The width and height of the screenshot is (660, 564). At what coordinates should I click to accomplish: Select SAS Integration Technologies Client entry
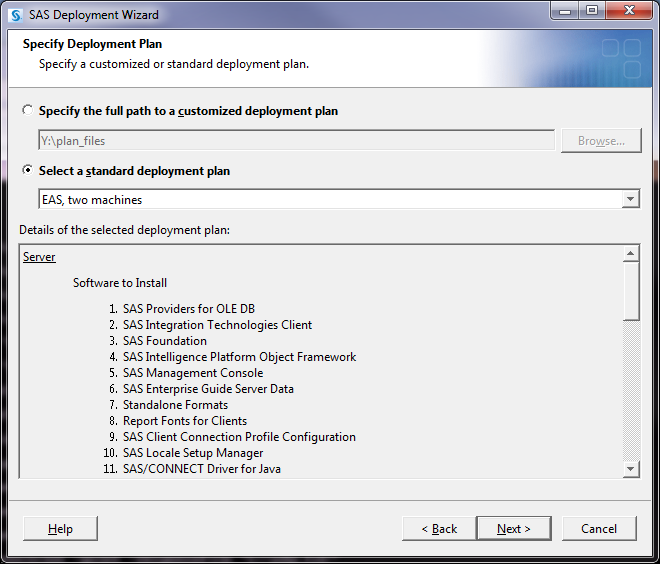pyautogui.click(x=217, y=325)
